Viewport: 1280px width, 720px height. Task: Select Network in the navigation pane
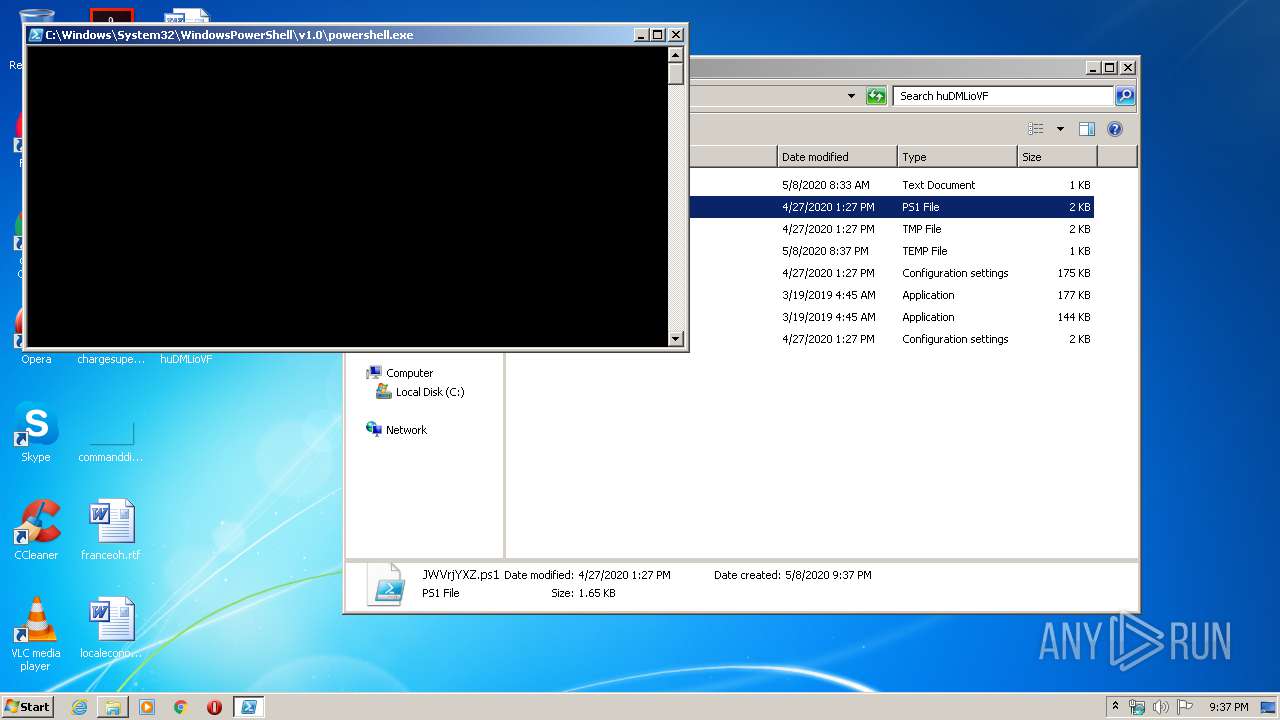[397, 430]
